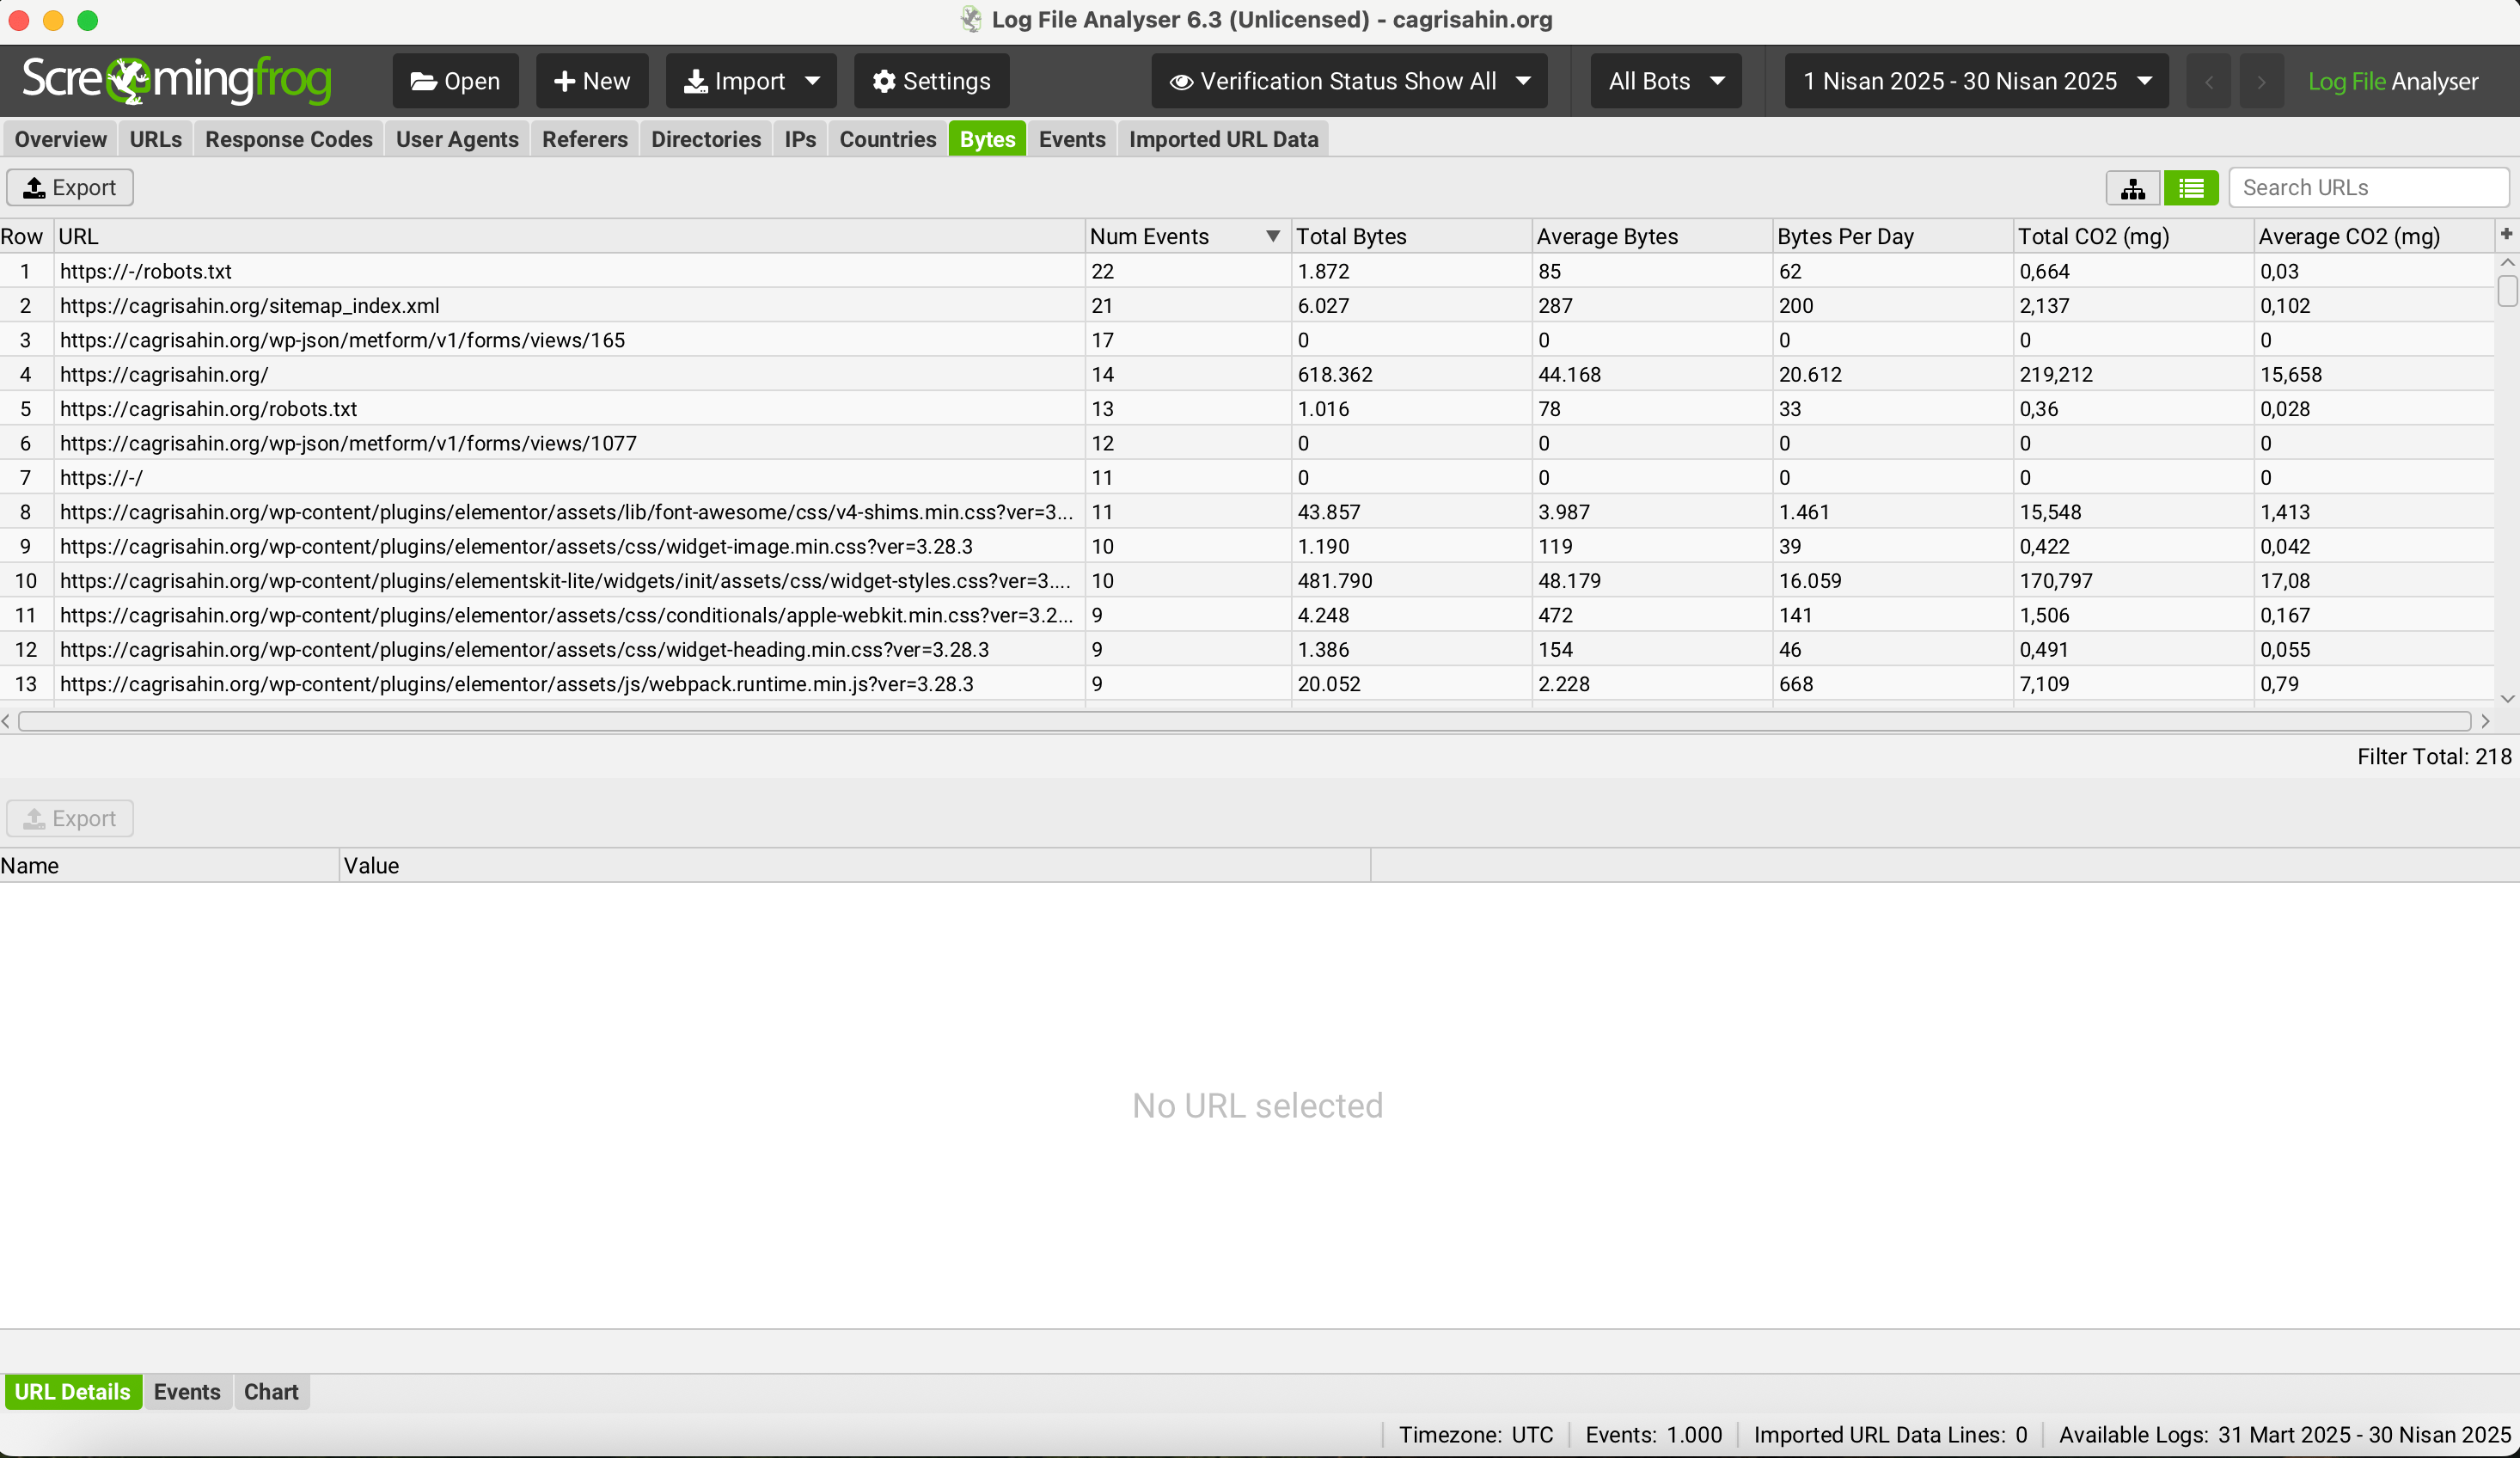
Task: Switch to the URLs tab
Action: [x=155, y=139]
